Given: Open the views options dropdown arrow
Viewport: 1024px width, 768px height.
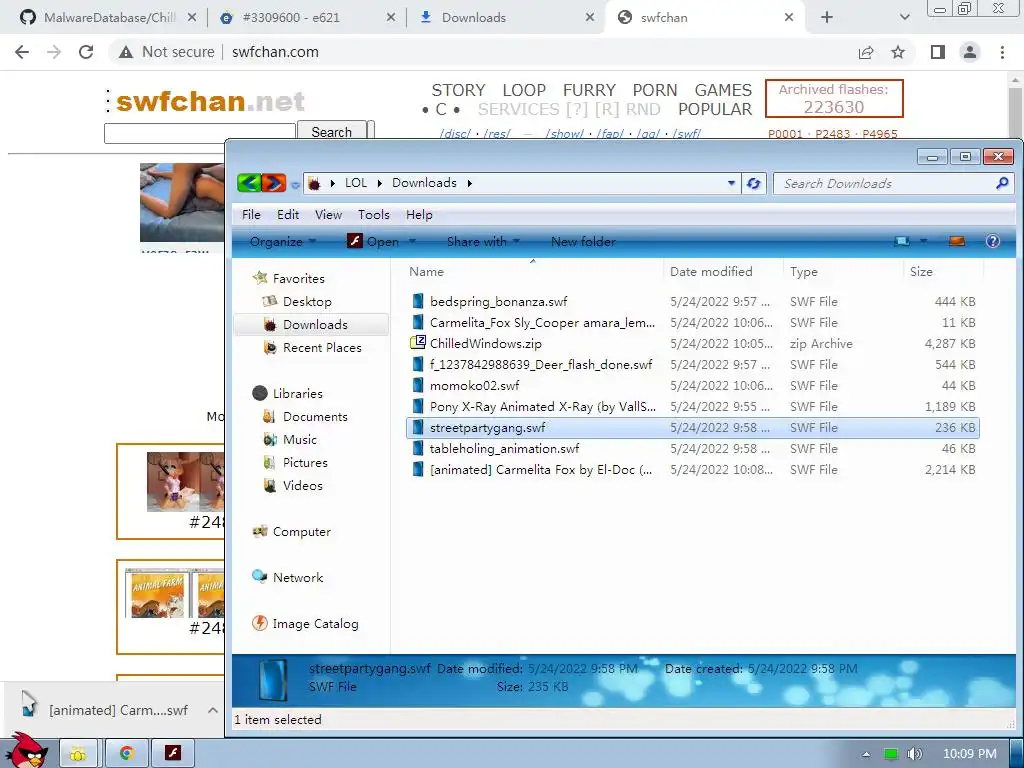Looking at the screenshot, I should point(923,242).
